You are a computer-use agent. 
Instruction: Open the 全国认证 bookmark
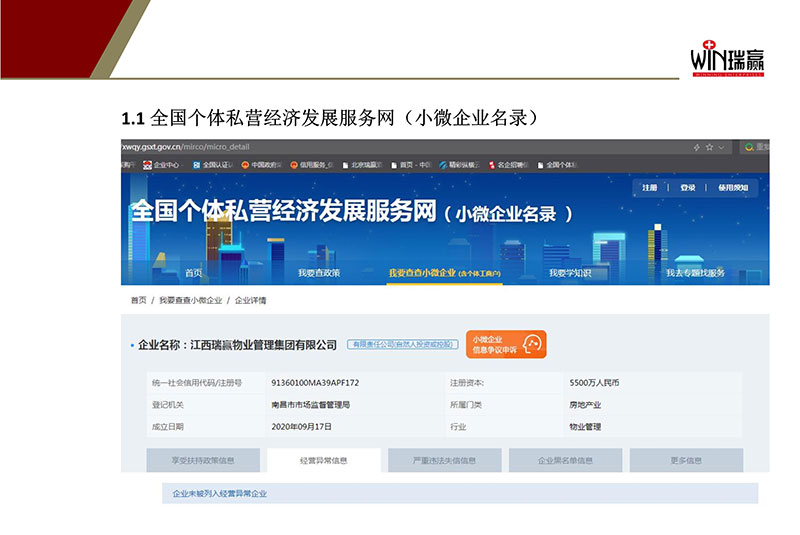[213, 165]
